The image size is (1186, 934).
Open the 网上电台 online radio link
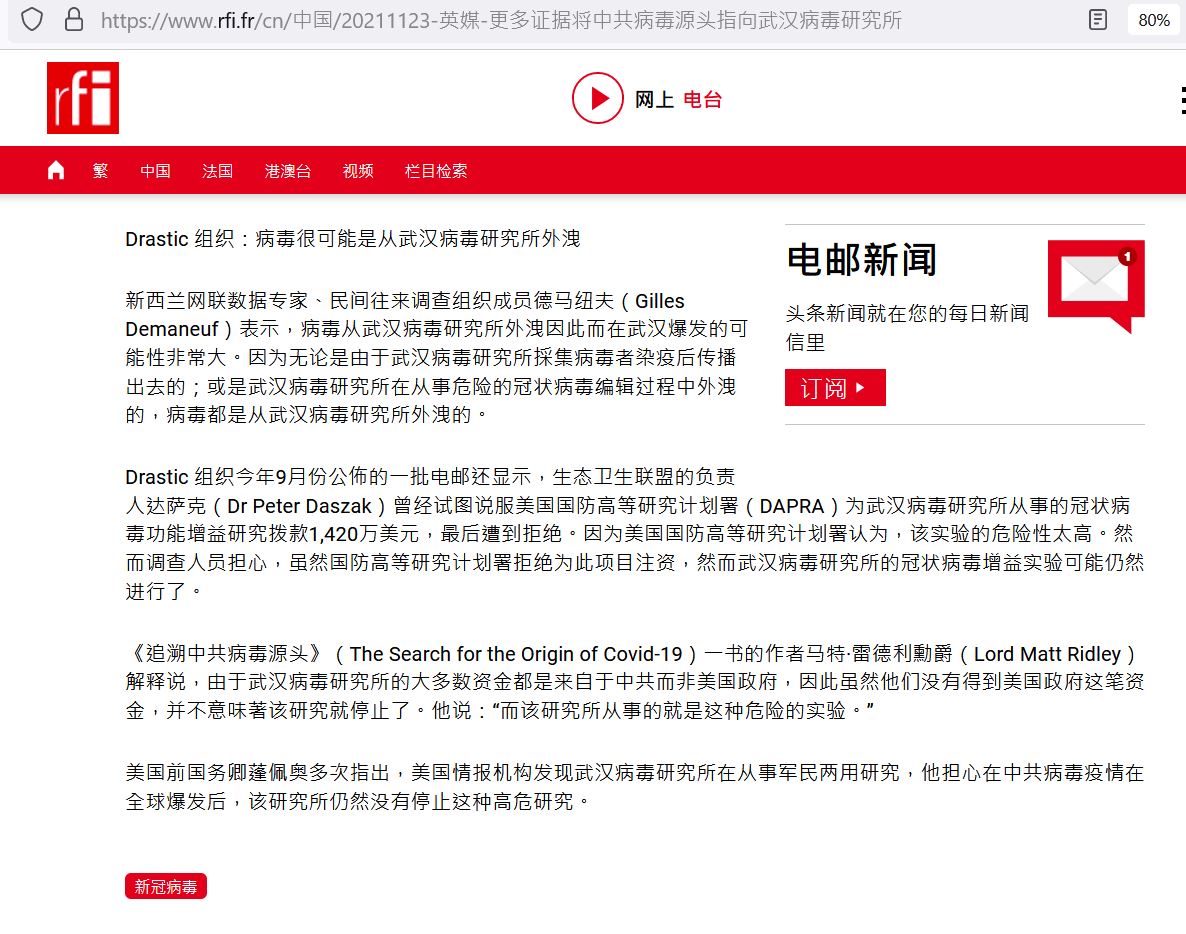click(647, 99)
